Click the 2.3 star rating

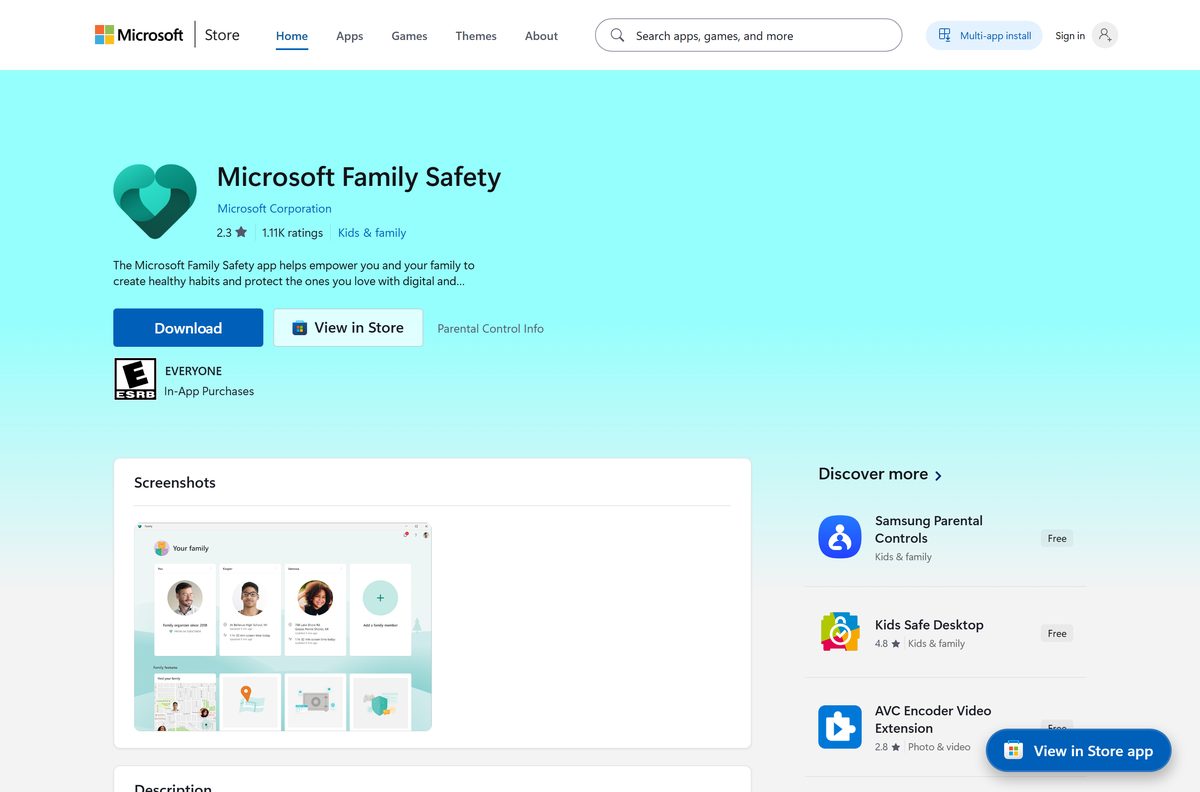pos(231,233)
